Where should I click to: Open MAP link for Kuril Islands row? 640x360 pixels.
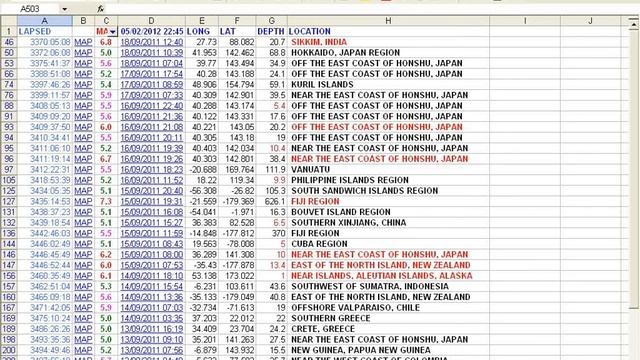coord(83,84)
